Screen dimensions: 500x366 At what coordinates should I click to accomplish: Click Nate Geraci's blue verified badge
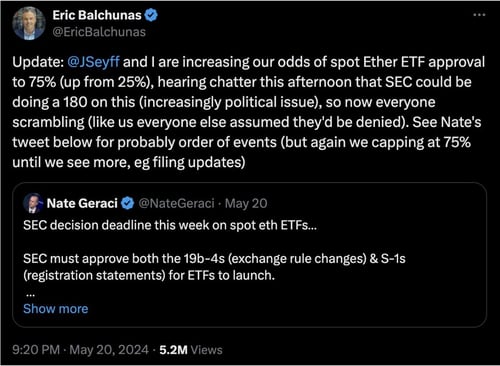tap(127, 203)
